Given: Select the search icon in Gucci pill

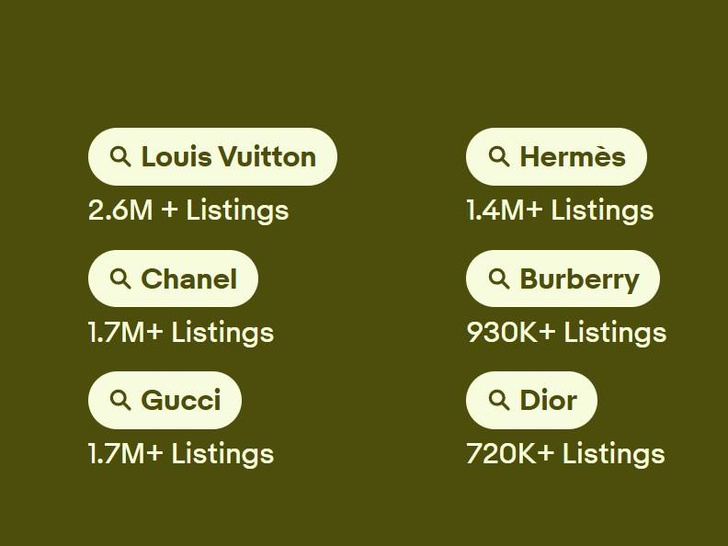Looking at the screenshot, I should click(x=120, y=401).
